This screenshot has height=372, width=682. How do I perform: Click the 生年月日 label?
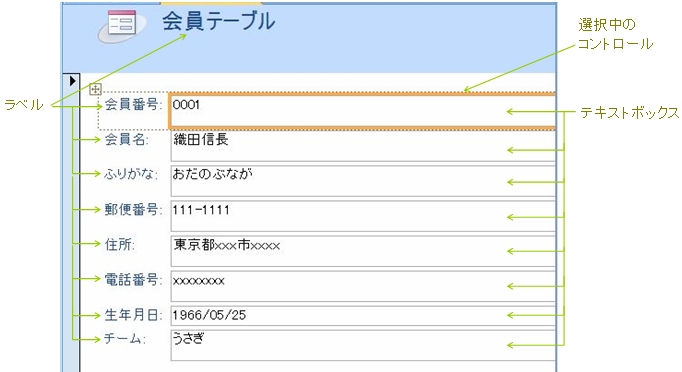click(133, 315)
